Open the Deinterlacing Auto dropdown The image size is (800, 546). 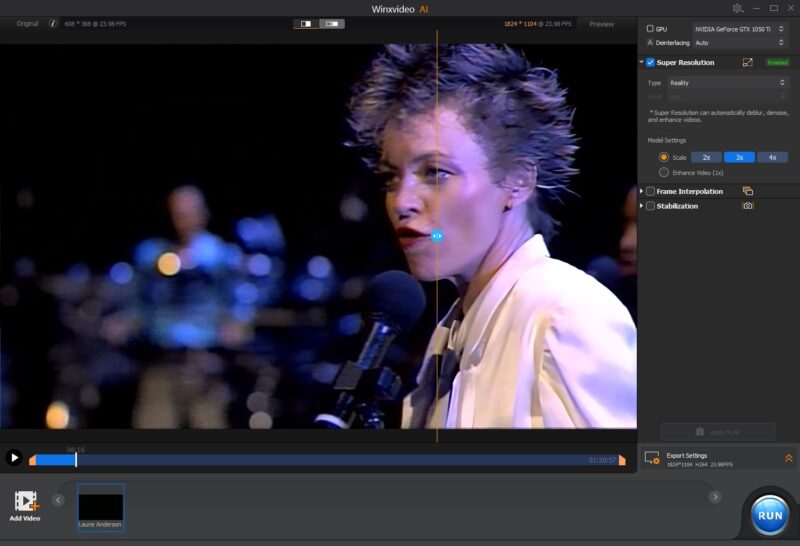740,43
